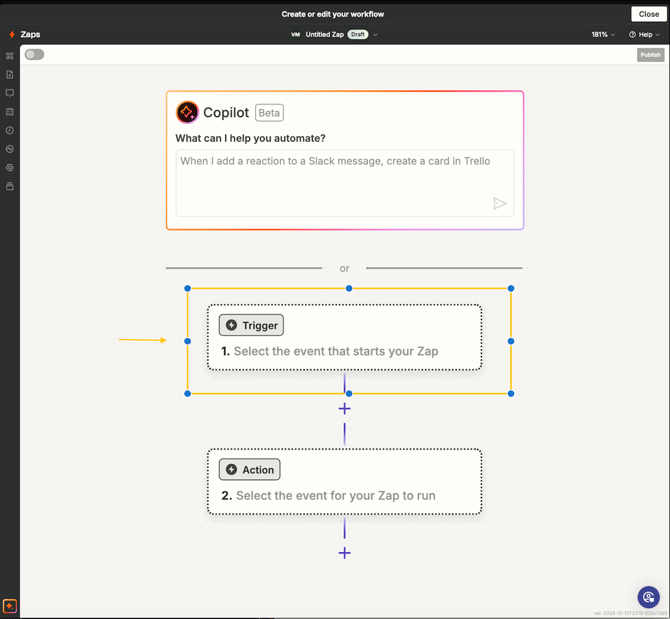This screenshot has height=619, width=670.
Task: Open the stacked versions icon in sidebar
Action: tap(10, 186)
